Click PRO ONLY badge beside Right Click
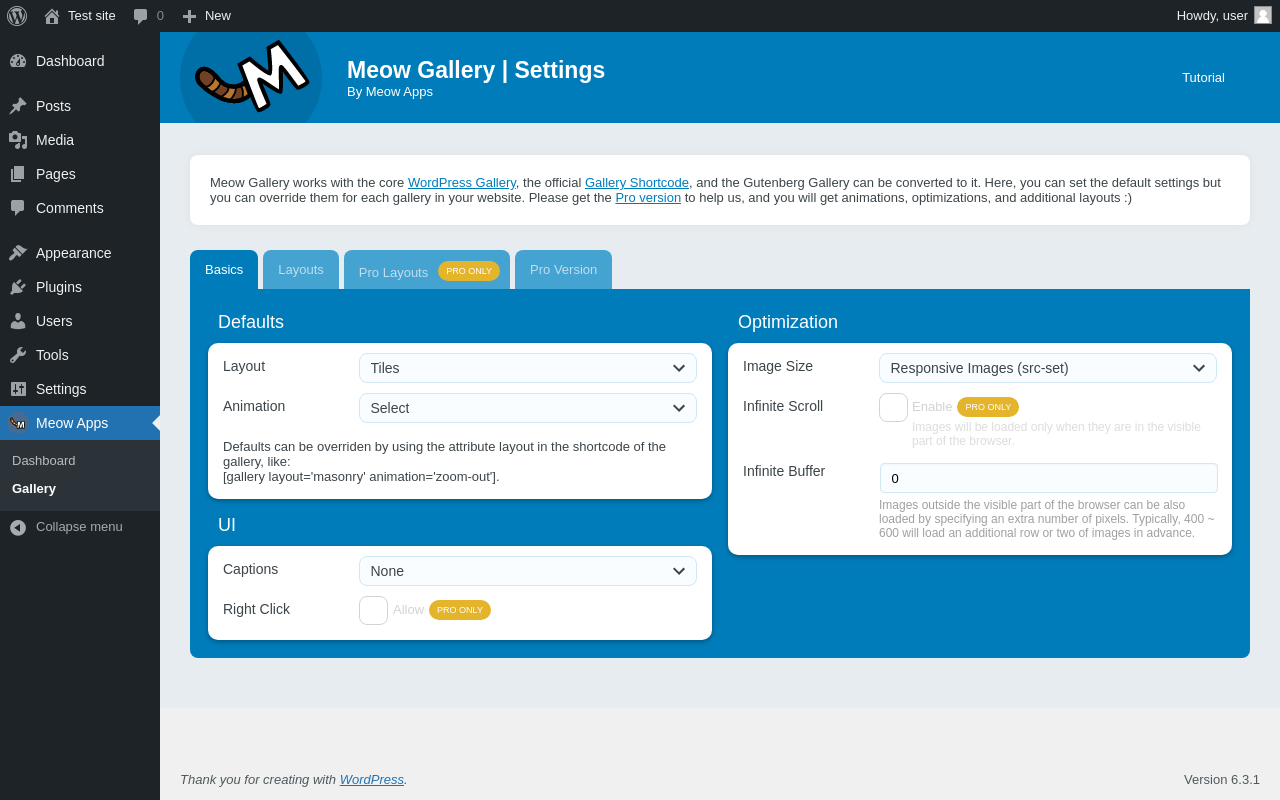 pyautogui.click(x=460, y=610)
